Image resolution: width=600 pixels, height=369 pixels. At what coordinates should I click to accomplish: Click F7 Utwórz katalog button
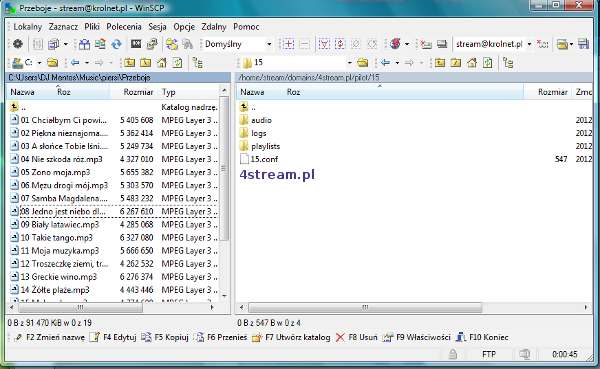point(291,337)
